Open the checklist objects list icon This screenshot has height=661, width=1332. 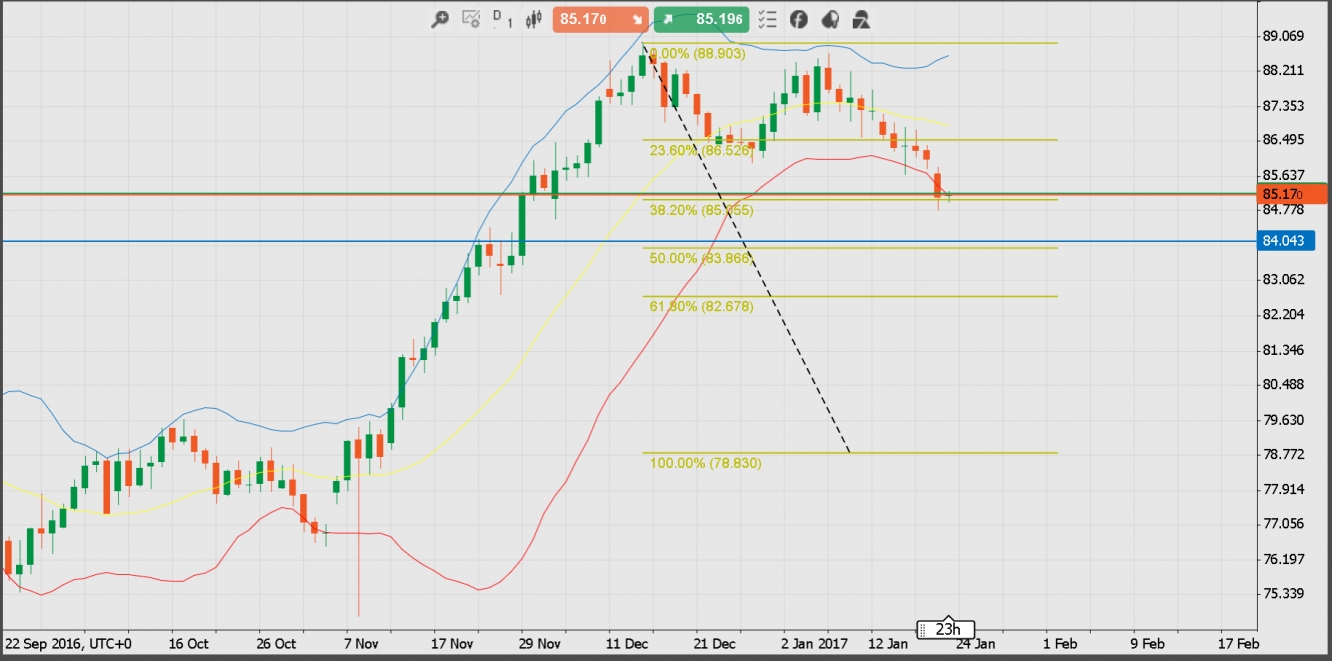(768, 19)
